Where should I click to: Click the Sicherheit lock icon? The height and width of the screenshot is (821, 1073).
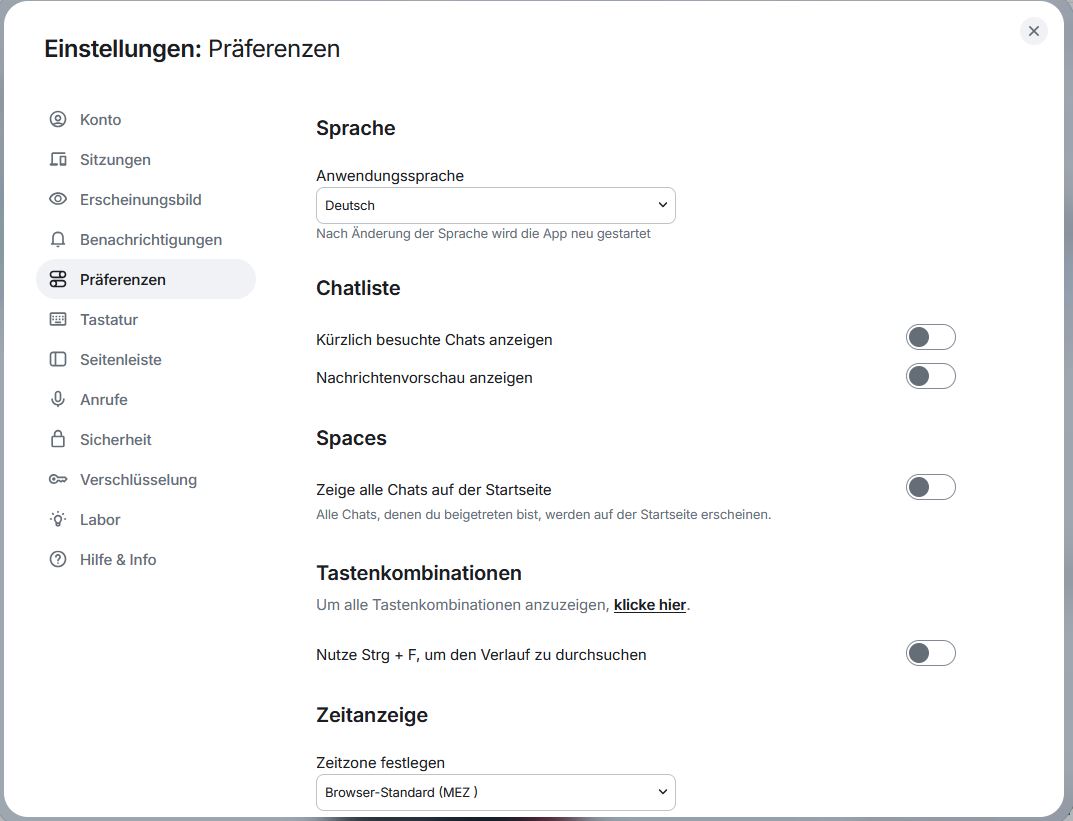[x=58, y=440]
